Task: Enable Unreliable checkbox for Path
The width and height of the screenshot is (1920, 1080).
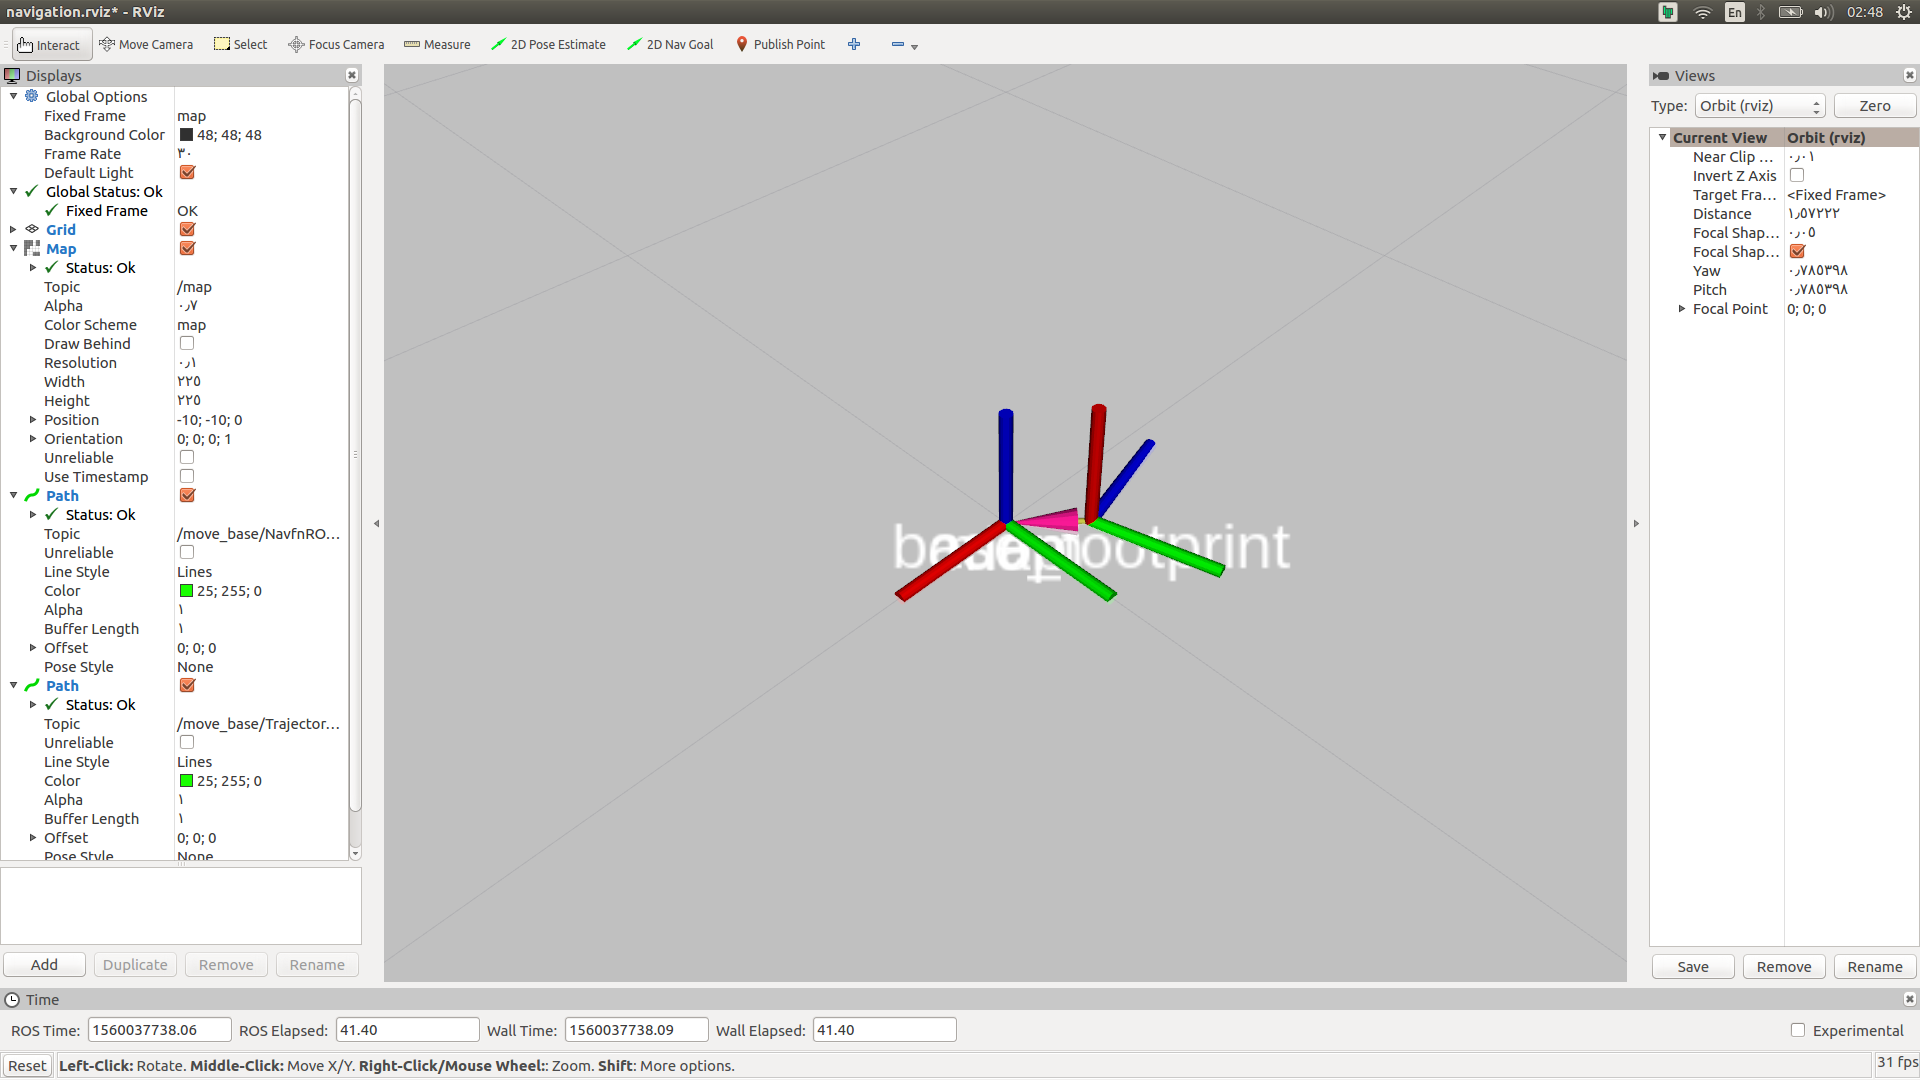Action: tap(186, 551)
